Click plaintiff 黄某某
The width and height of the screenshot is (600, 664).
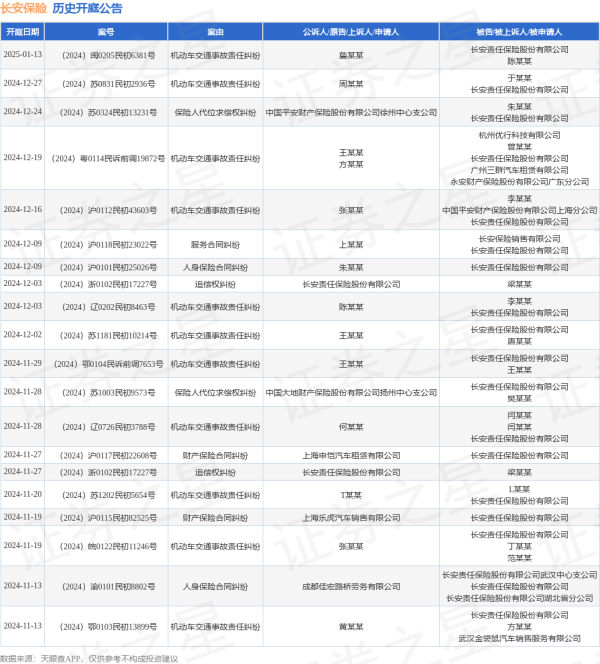pos(351,627)
